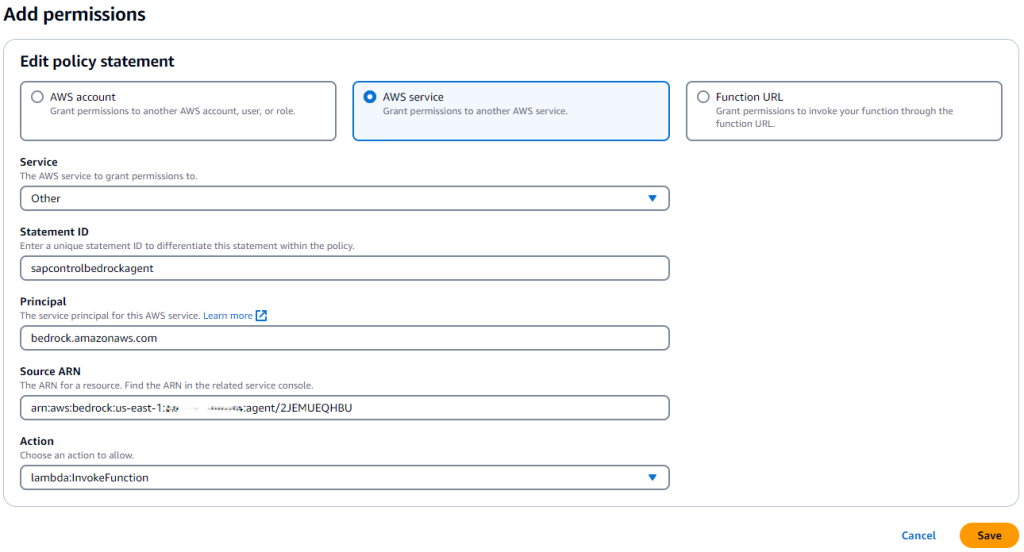Screen dimensions: 1024x552
Task: Click 'The AWS service to grant permissions to.' text
Action: click(108, 176)
